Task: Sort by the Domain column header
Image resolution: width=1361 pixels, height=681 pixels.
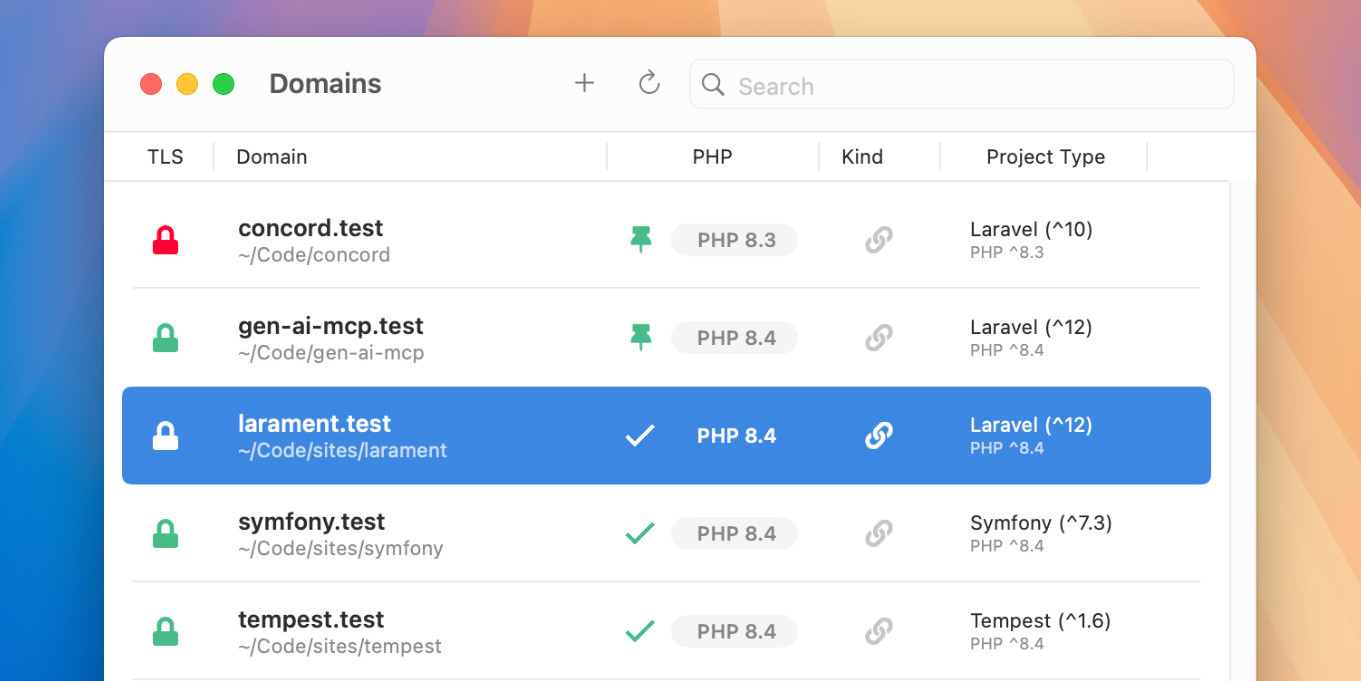Action: click(272, 157)
